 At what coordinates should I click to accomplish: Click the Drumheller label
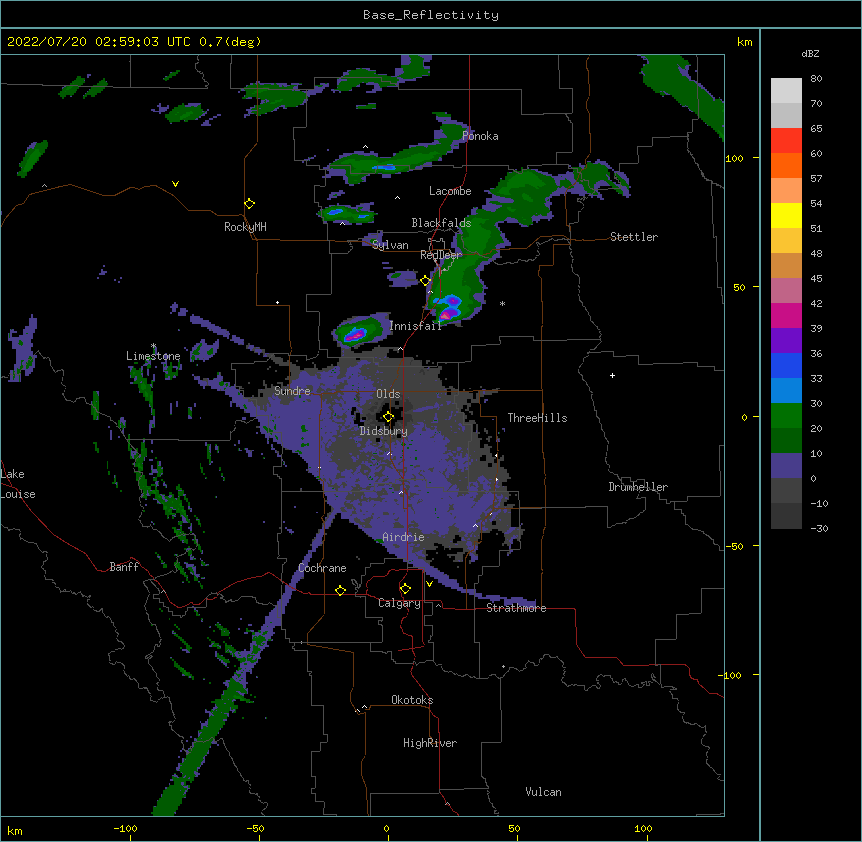[638, 487]
